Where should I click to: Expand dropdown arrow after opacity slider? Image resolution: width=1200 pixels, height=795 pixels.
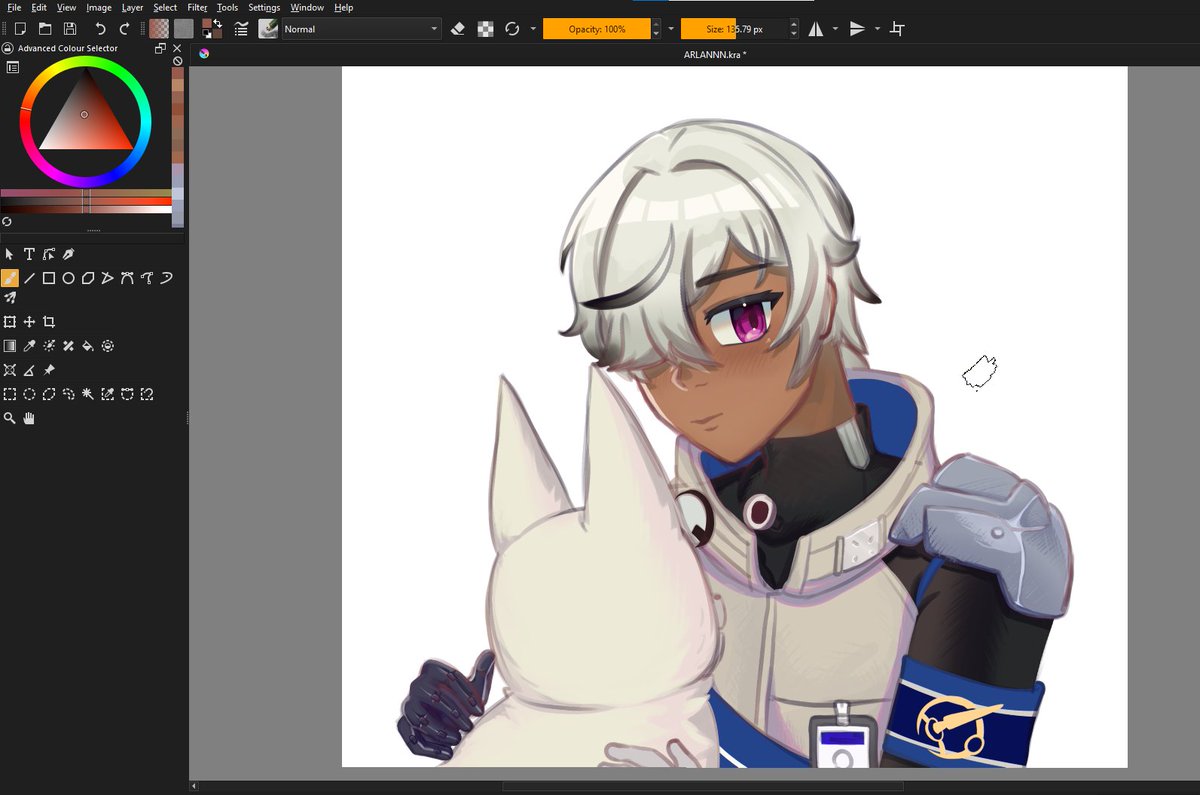pyautogui.click(x=671, y=29)
